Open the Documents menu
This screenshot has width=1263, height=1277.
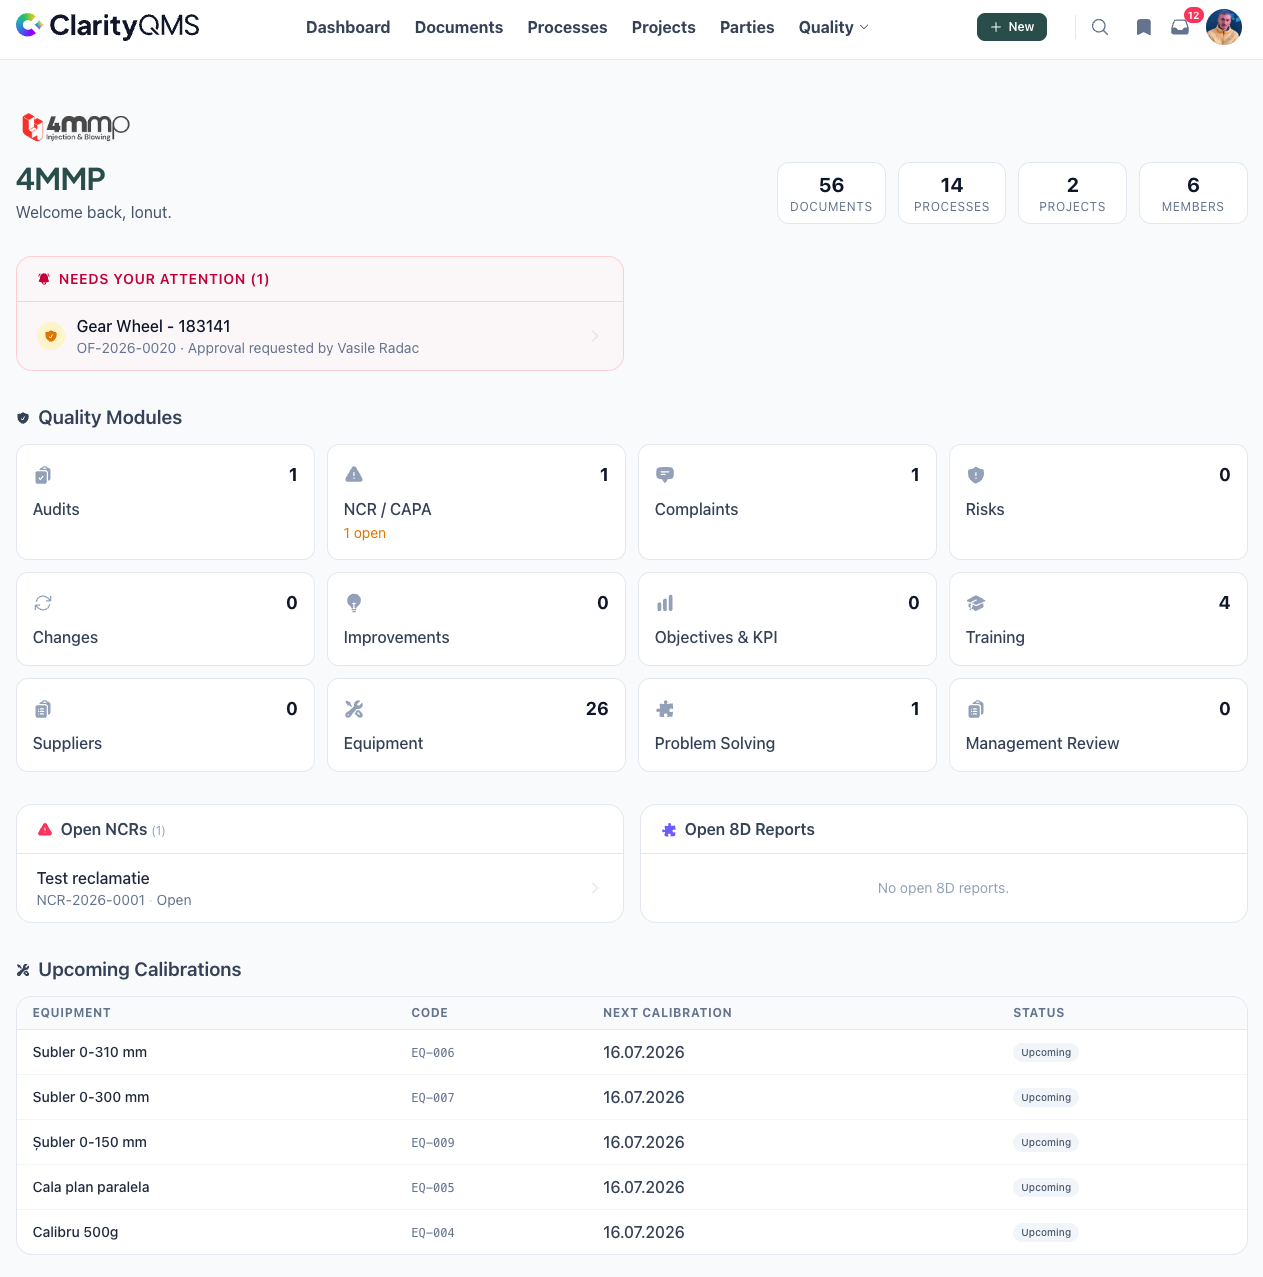pyautogui.click(x=459, y=27)
